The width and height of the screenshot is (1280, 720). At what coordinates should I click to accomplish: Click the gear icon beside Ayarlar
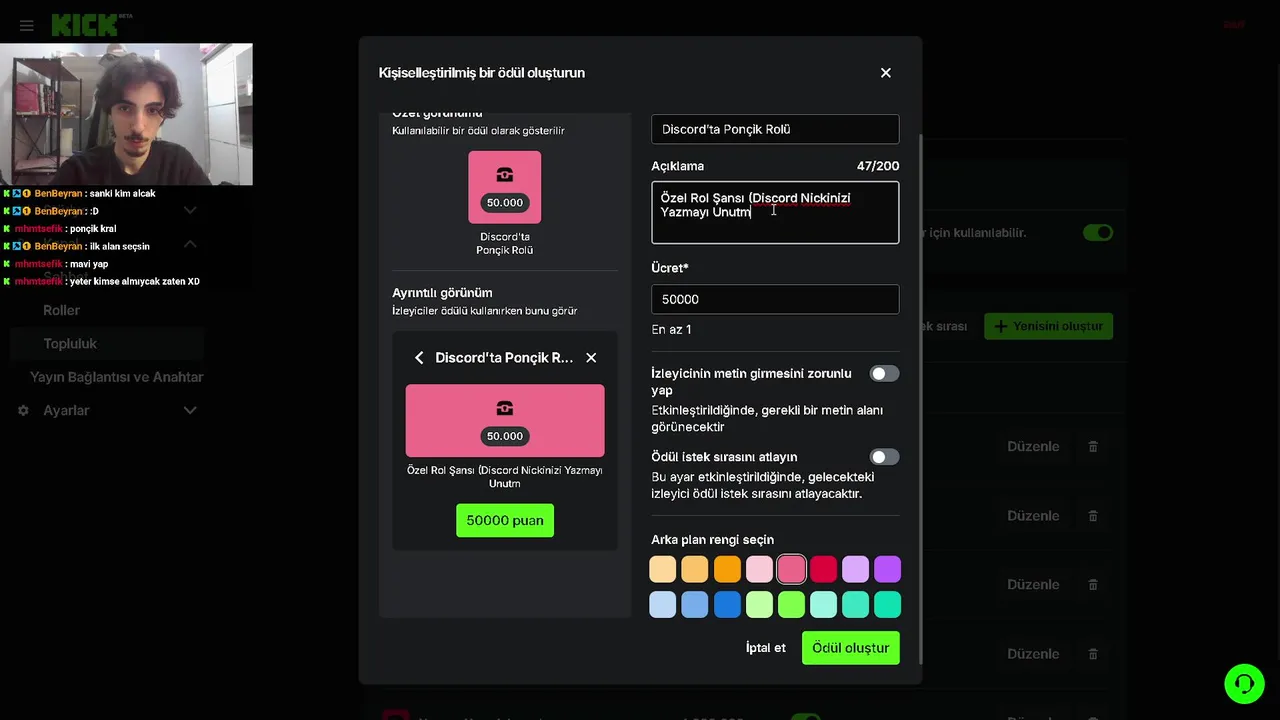pos(23,411)
